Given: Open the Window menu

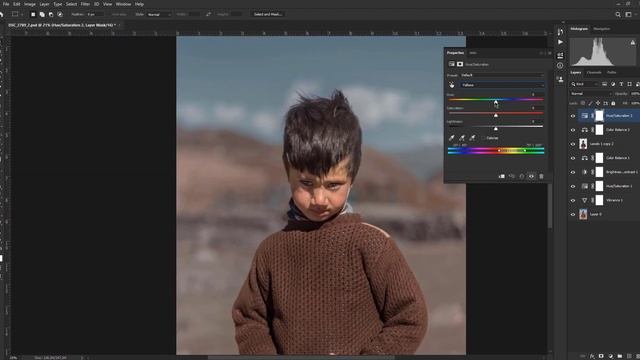Looking at the screenshot, I should click(x=123, y=4).
